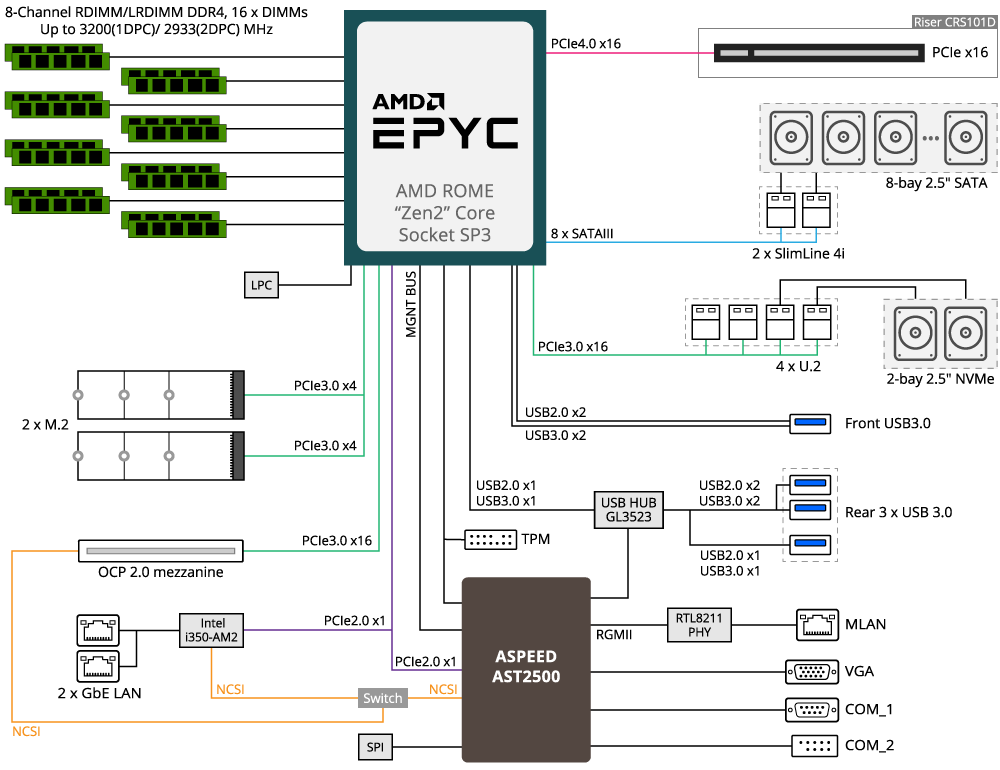Screen dimensions: 1000x770
Task: Click the Intel i350-AM2 box
Action: pyautogui.click(x=212, y=630)
